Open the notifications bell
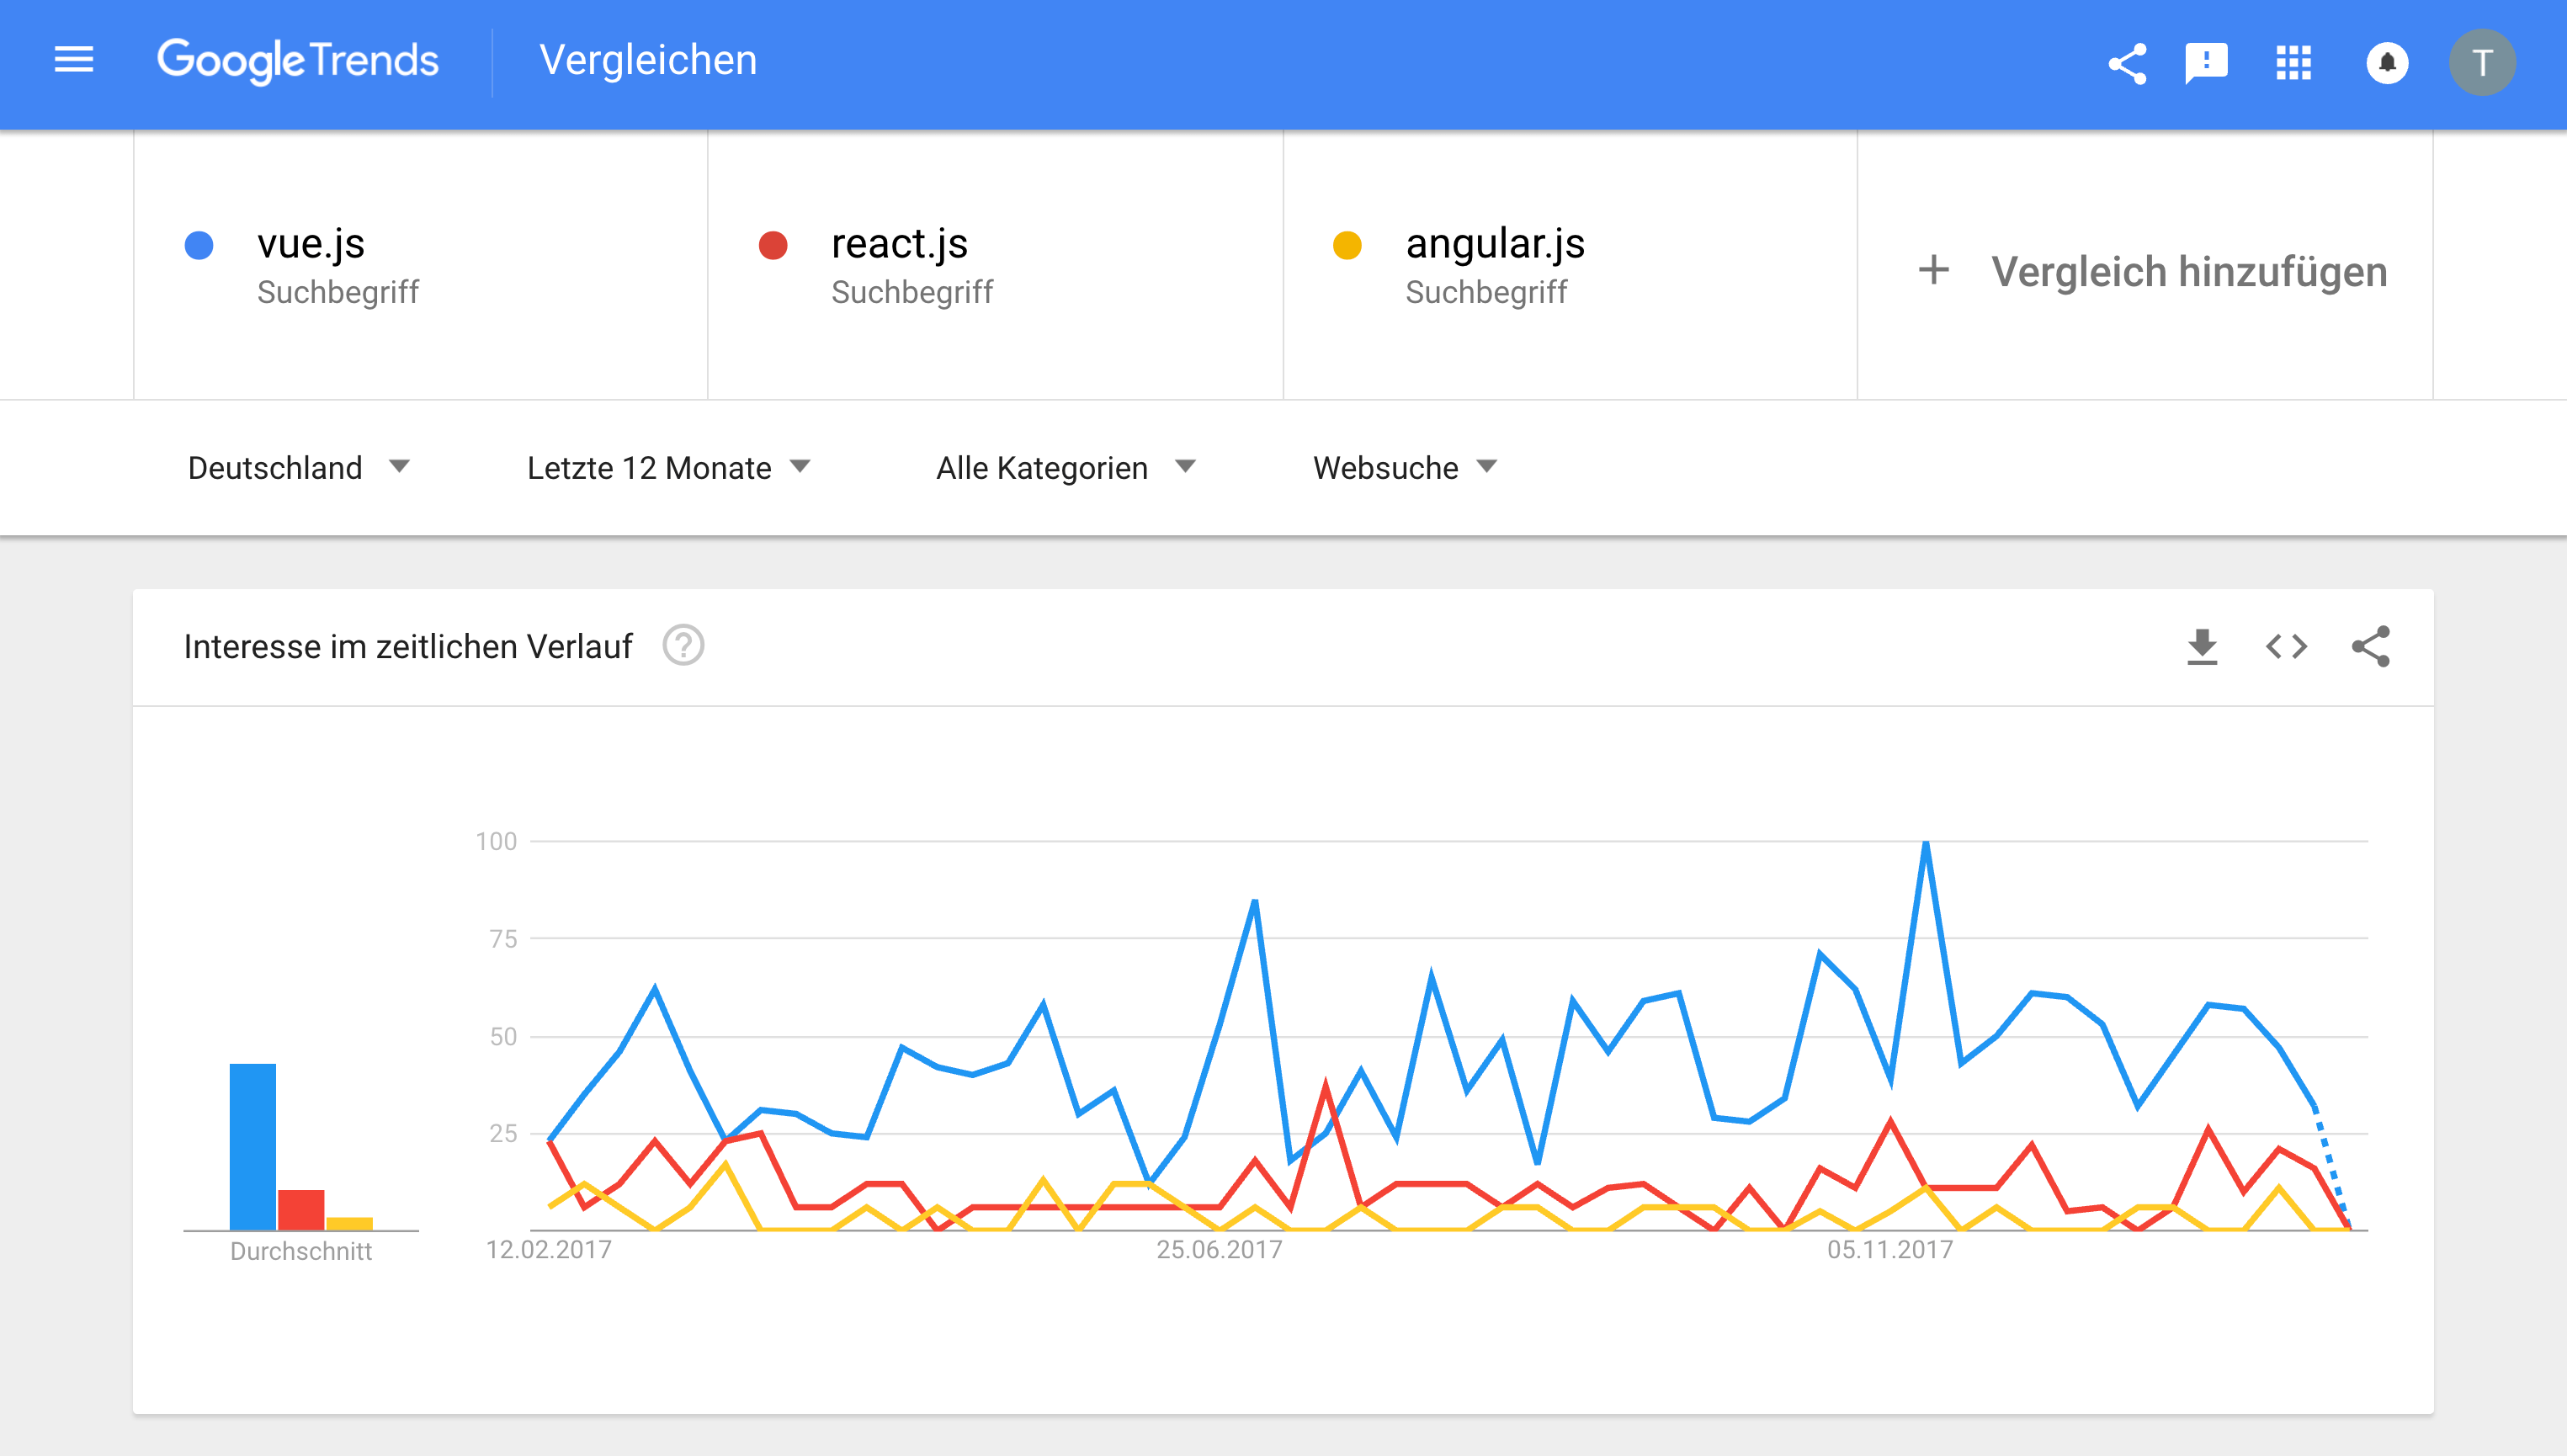 click(x=2387, y=63)
